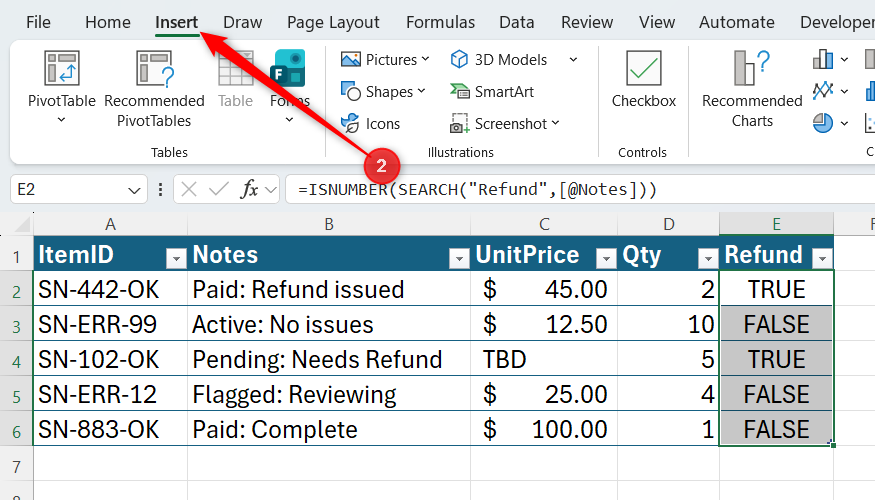Select cell SN-883-OK
This screenshot has height=500, width=875.
pyautogui.click(x=110, y=429)
